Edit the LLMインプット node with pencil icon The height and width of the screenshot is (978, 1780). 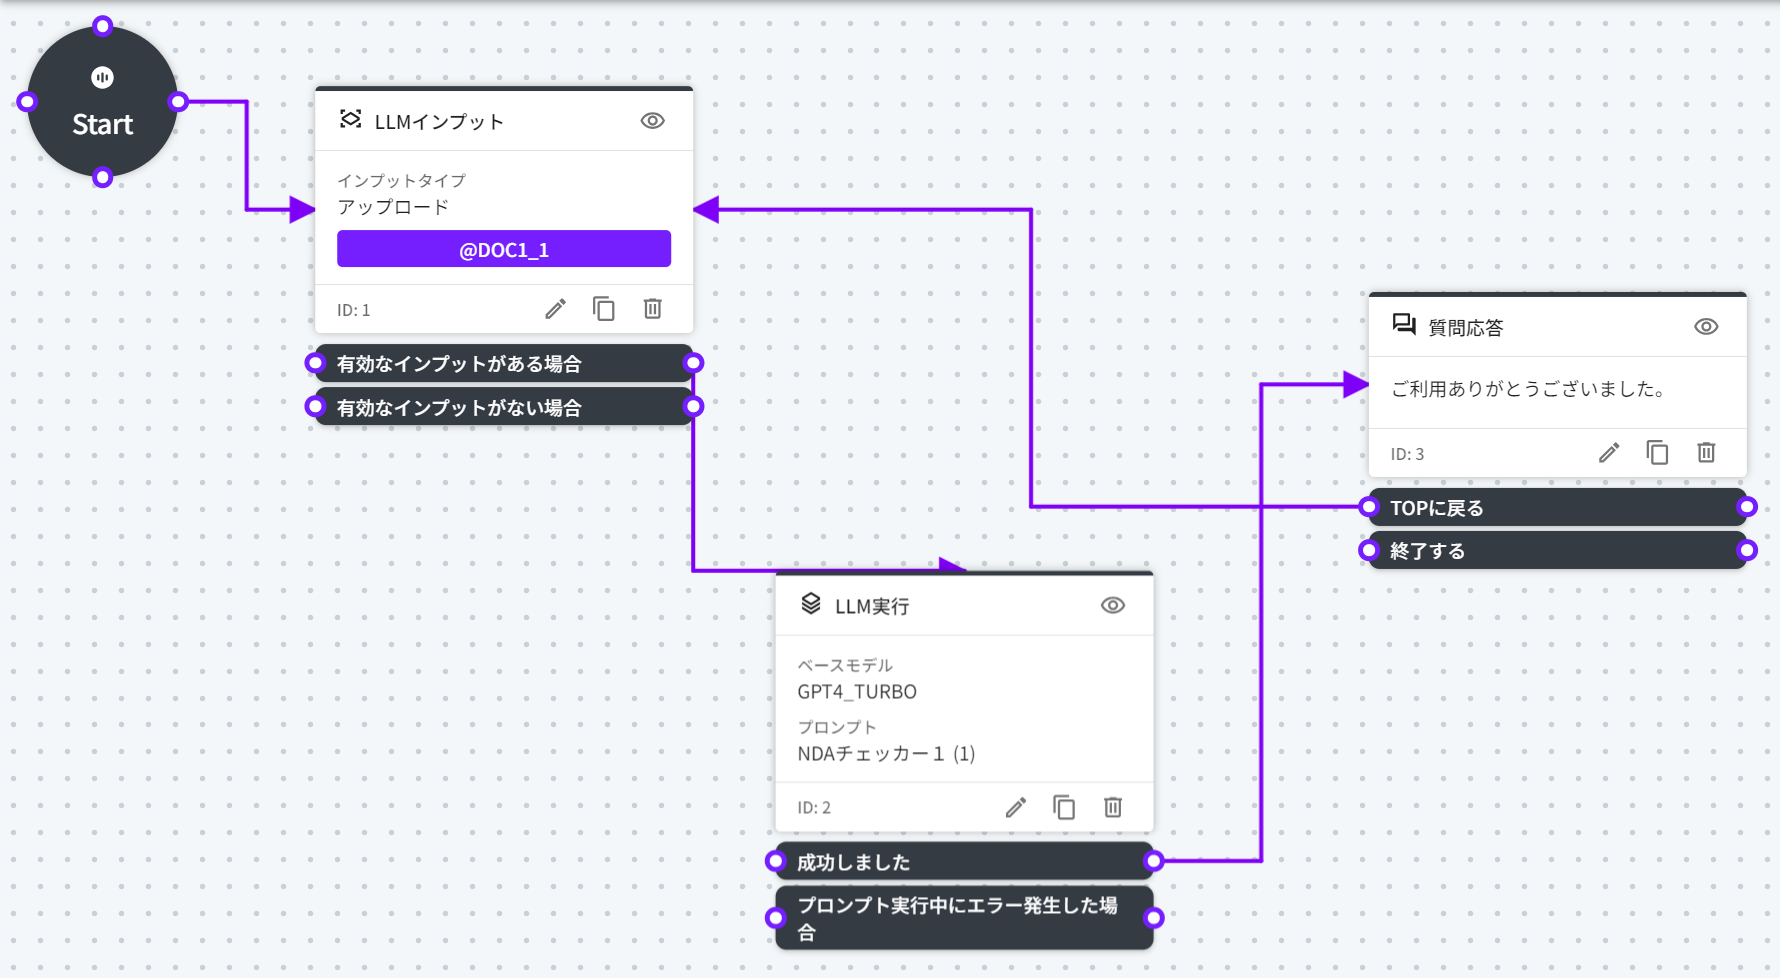(x=555, y=309)
